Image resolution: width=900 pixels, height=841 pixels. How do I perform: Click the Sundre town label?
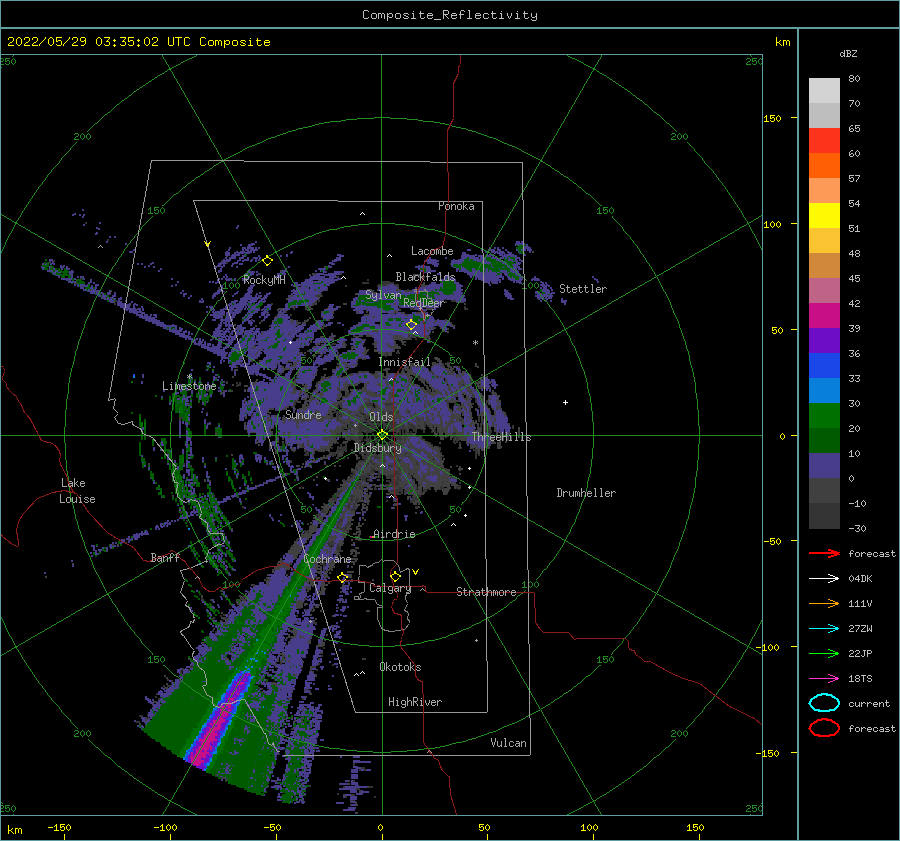coord(303,414)
